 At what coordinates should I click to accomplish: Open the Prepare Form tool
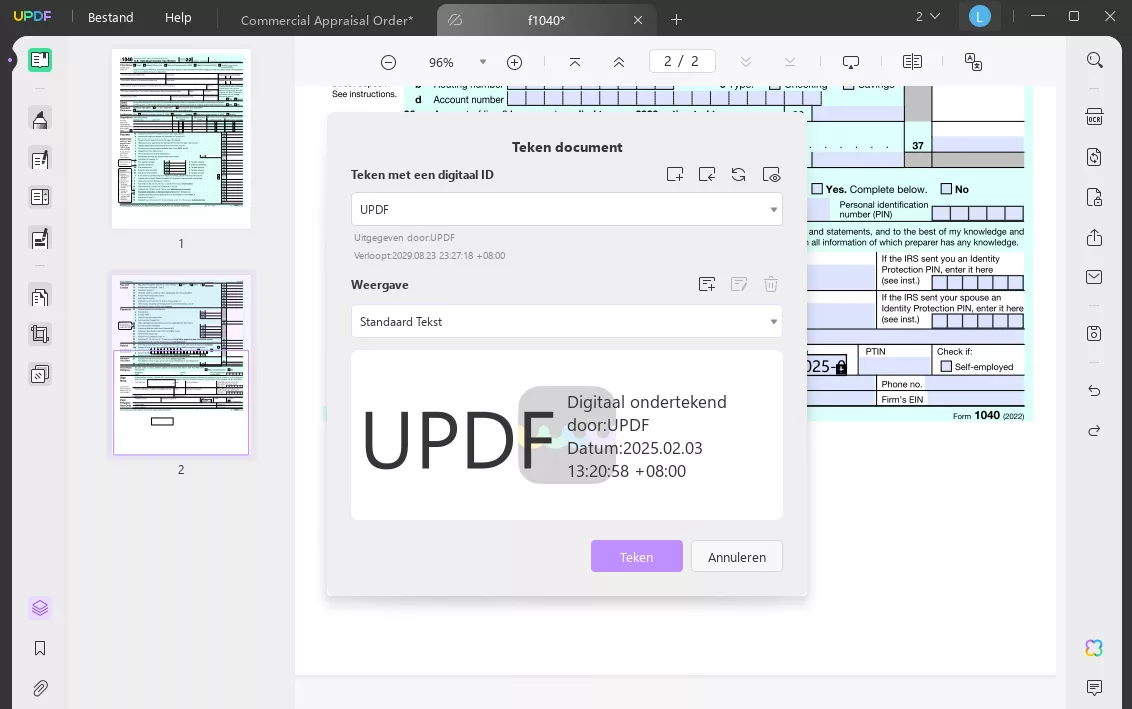point(40,197)
